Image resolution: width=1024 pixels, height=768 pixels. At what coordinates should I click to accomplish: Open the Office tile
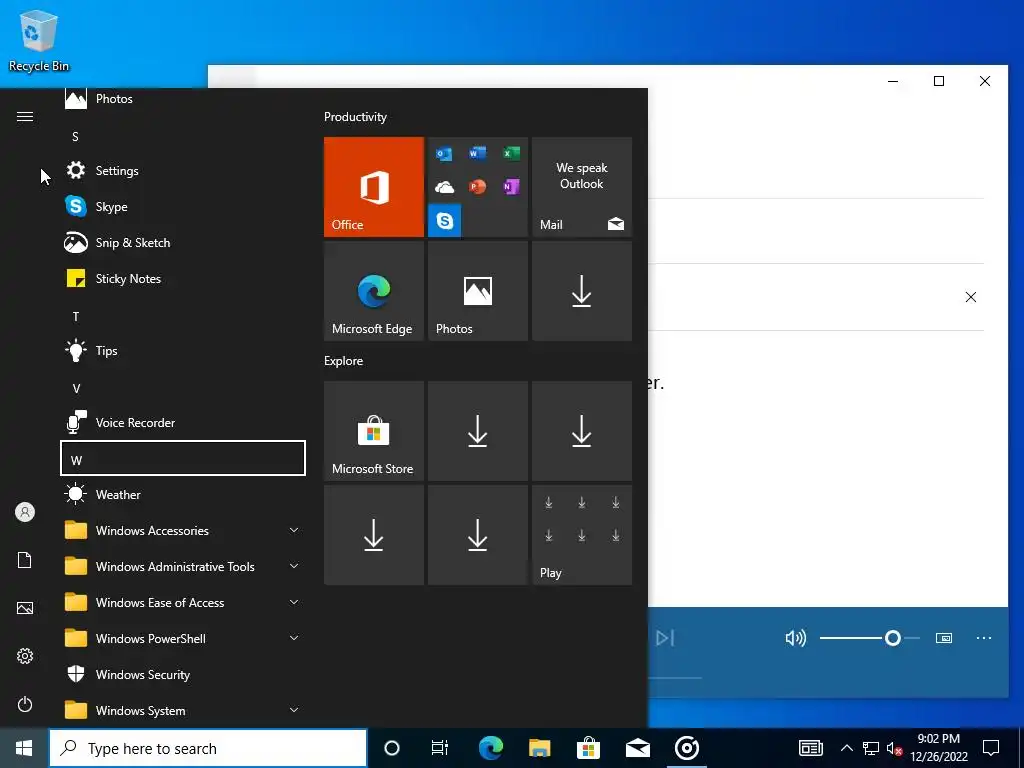374,187
